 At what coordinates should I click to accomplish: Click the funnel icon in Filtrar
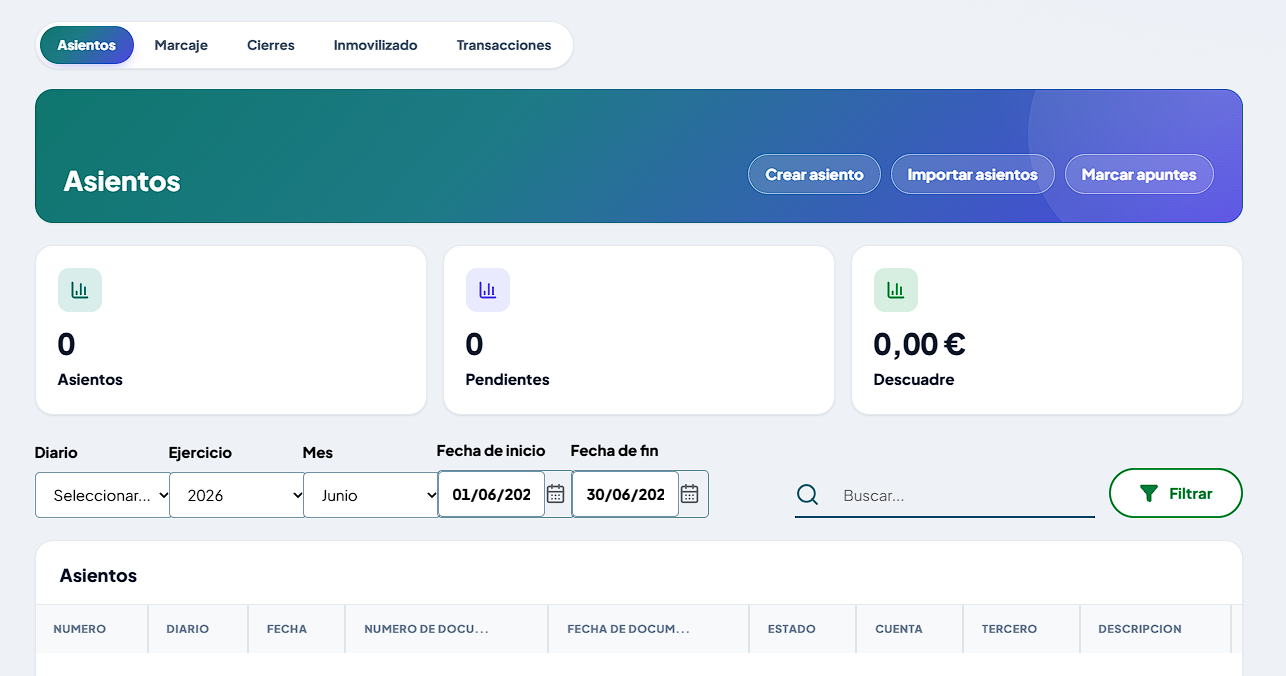[x=1149, y=494]
